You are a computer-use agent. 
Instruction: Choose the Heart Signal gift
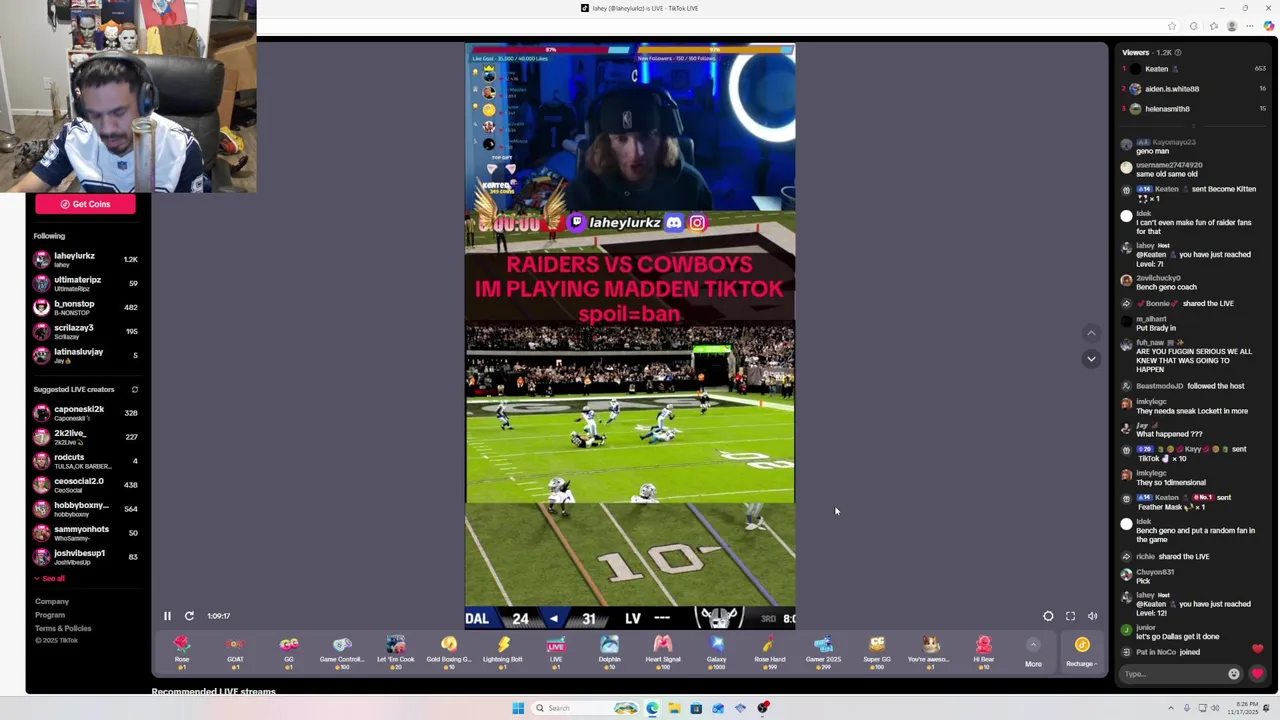(x=663, y=650)
